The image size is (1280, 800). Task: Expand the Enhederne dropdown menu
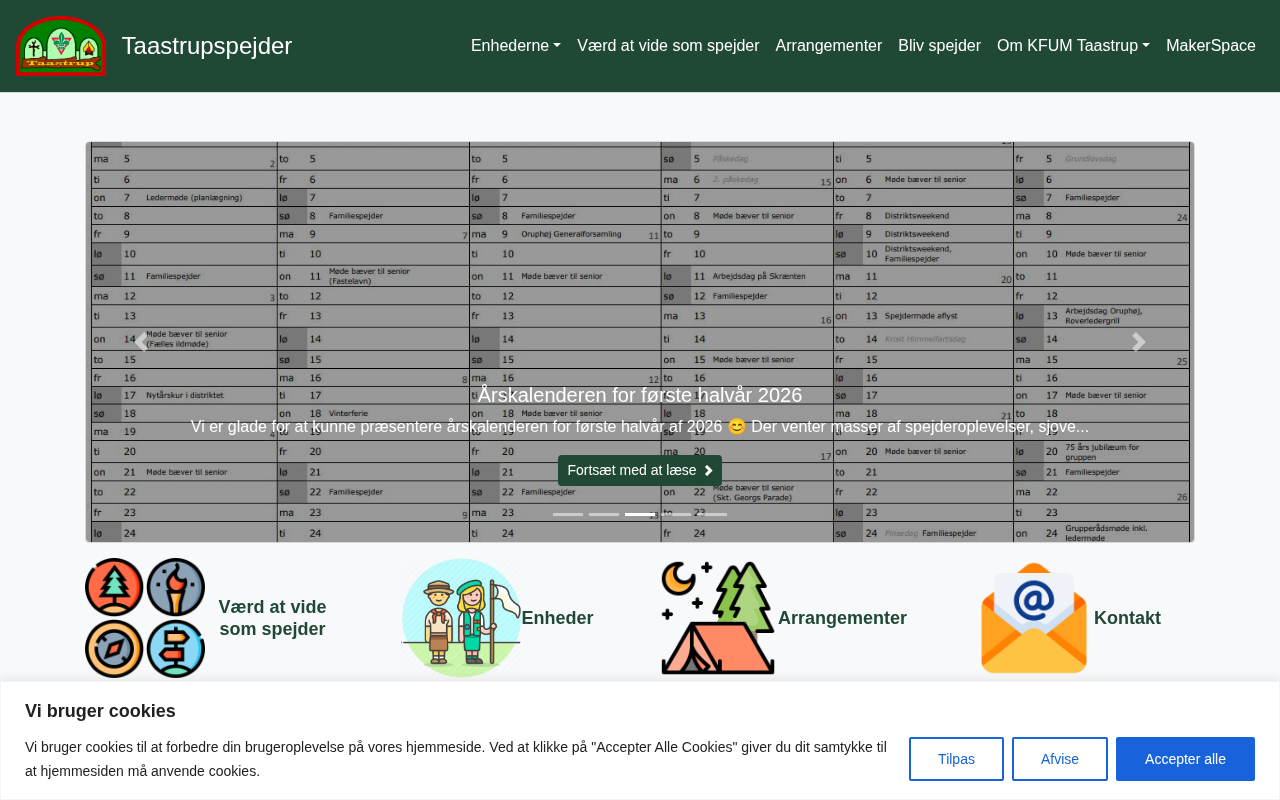(x=516, y=46)
